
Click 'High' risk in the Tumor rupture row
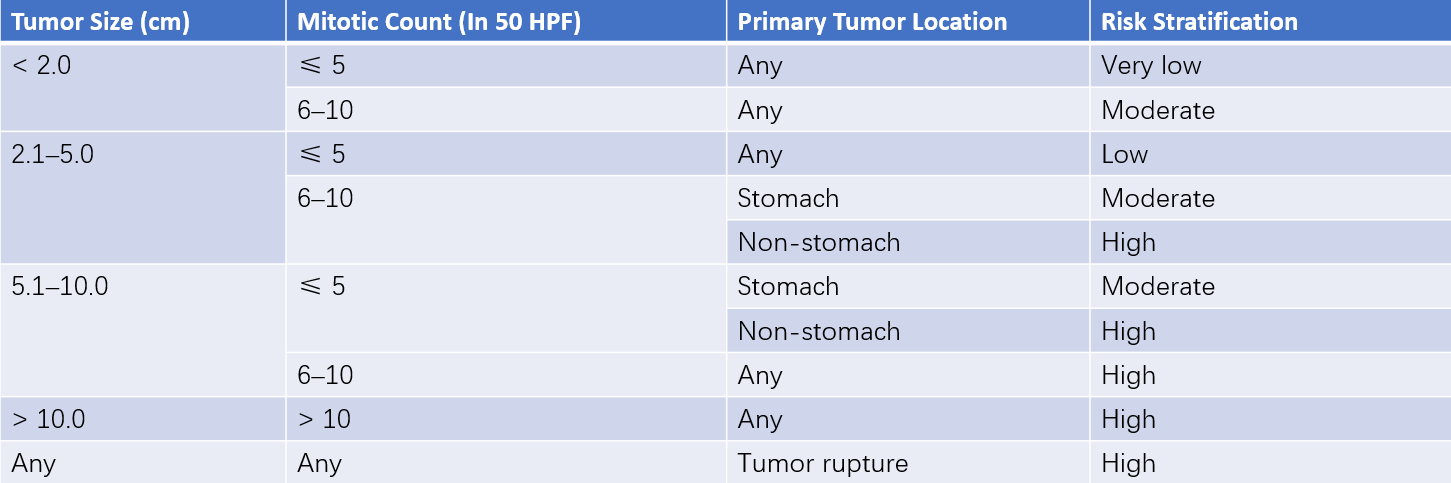coord(1270,463)
